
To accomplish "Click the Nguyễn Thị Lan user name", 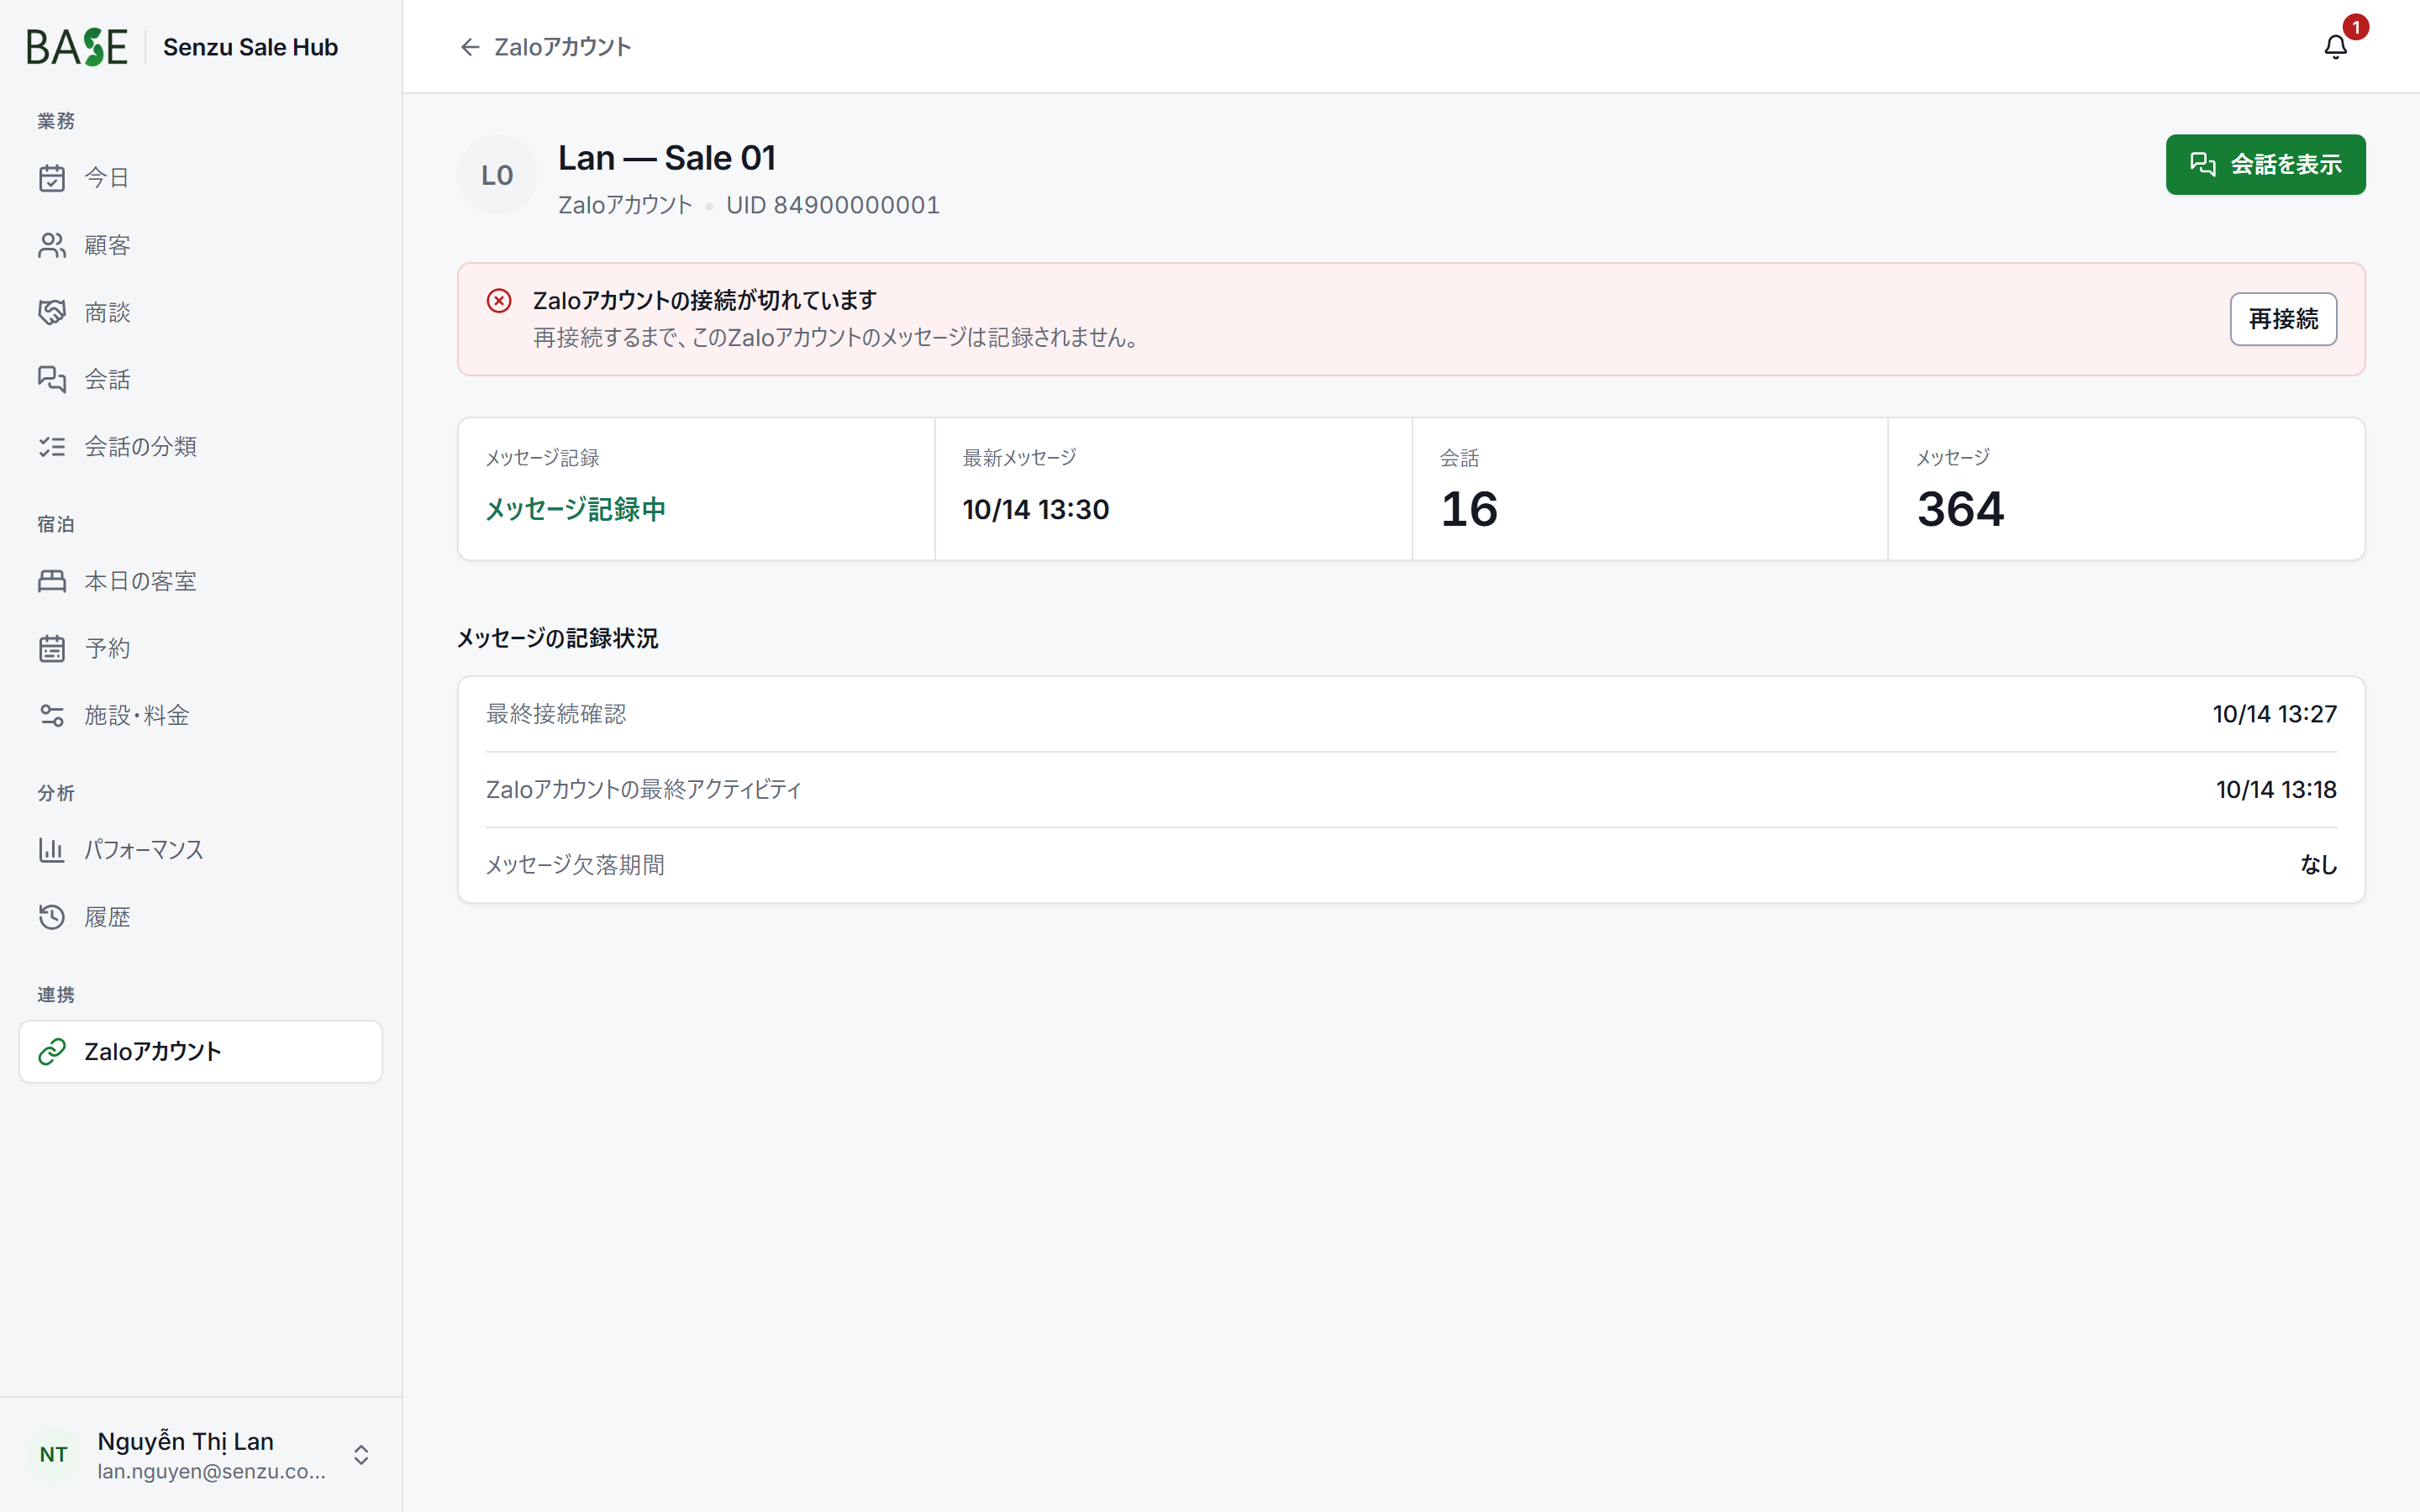I will (x=186, y=1441).
